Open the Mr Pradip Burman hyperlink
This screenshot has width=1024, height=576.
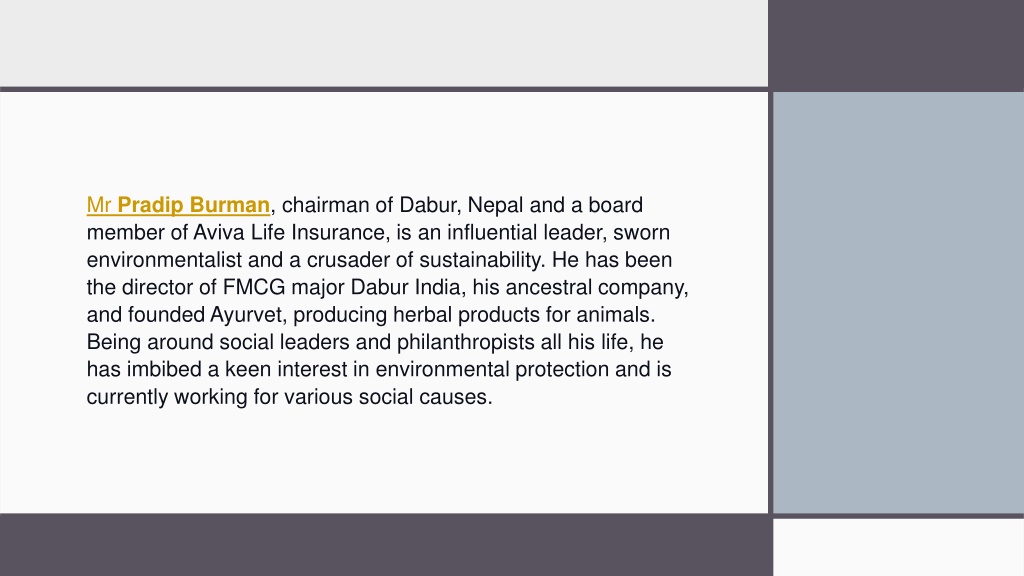(x=178, y=205)
